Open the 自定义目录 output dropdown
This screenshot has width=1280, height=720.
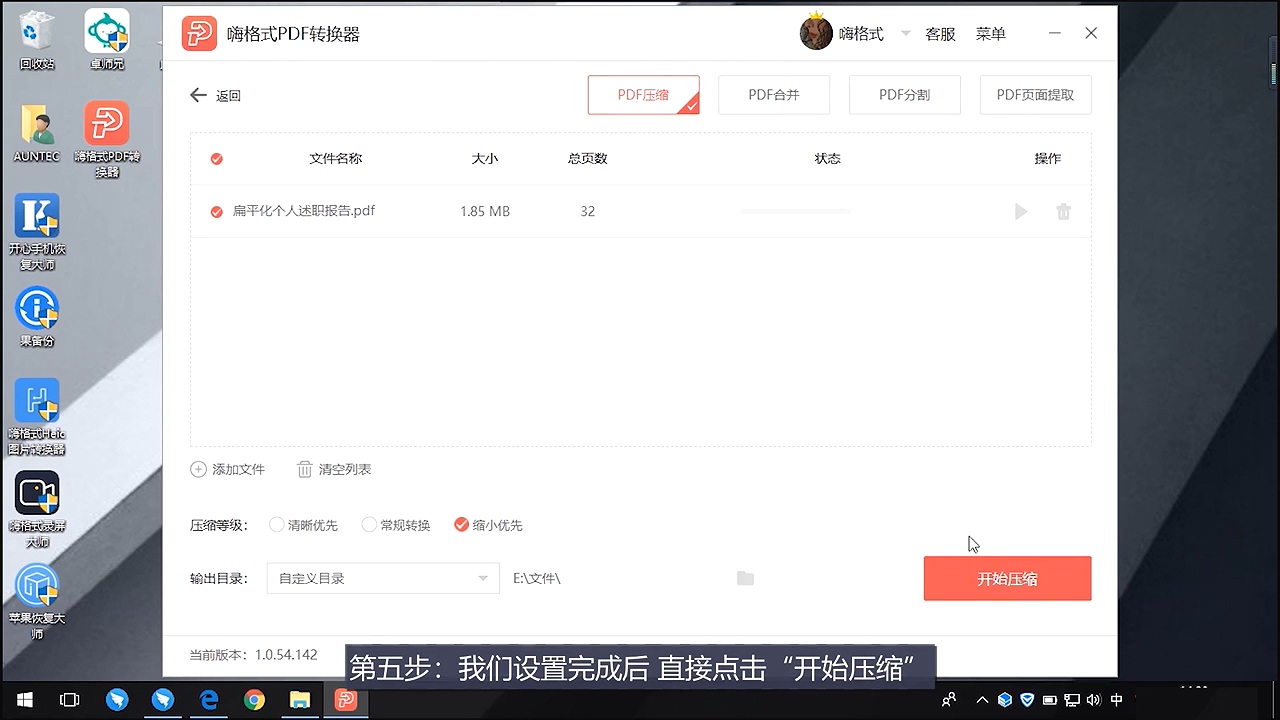(383, 578)
